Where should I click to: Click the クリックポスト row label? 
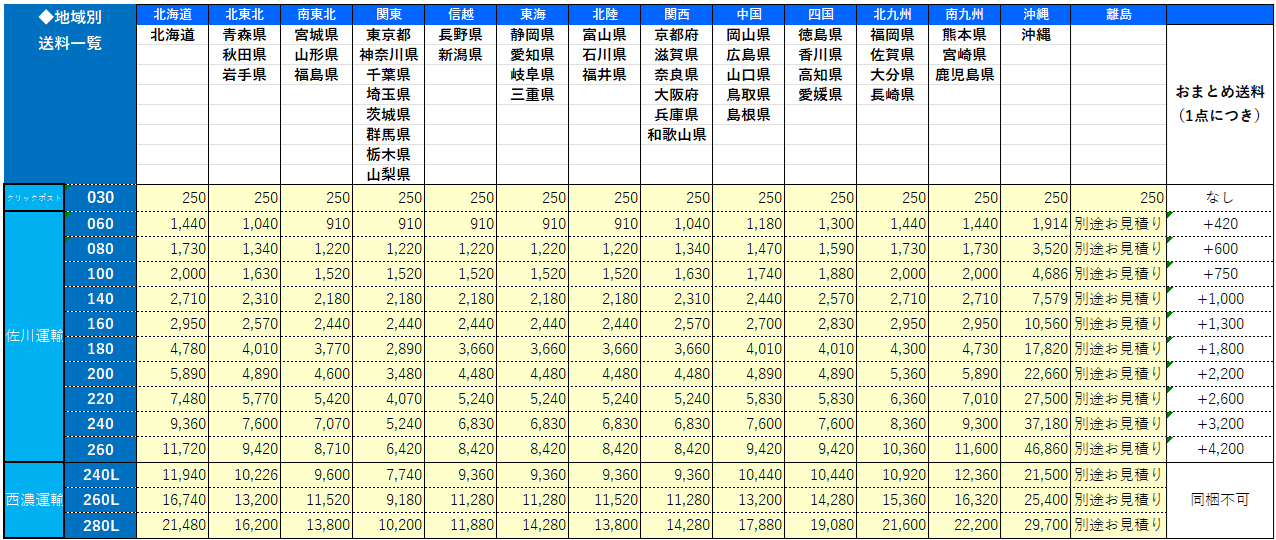pos(34,198)
